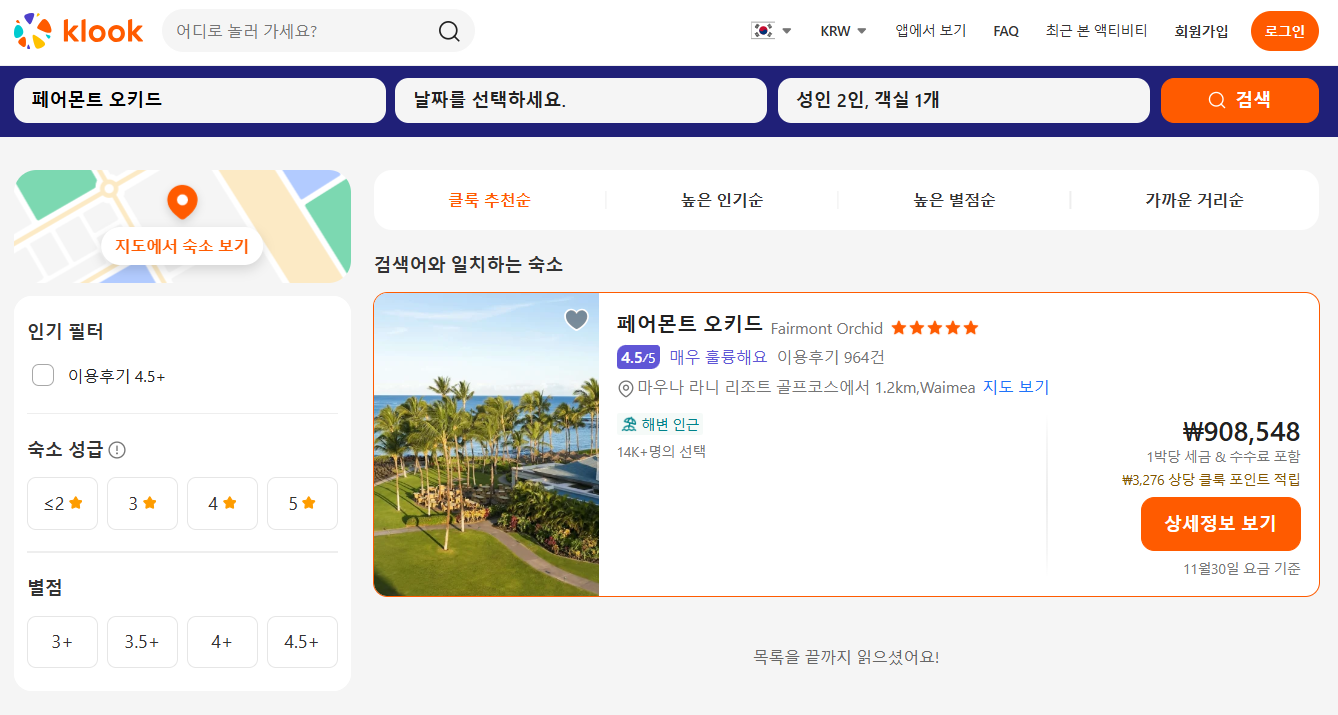1338x715 pixels.
Task: Click ₩3,276 상당 클룩 포인트 적립 text
Action: click(x=1211, y=480)
